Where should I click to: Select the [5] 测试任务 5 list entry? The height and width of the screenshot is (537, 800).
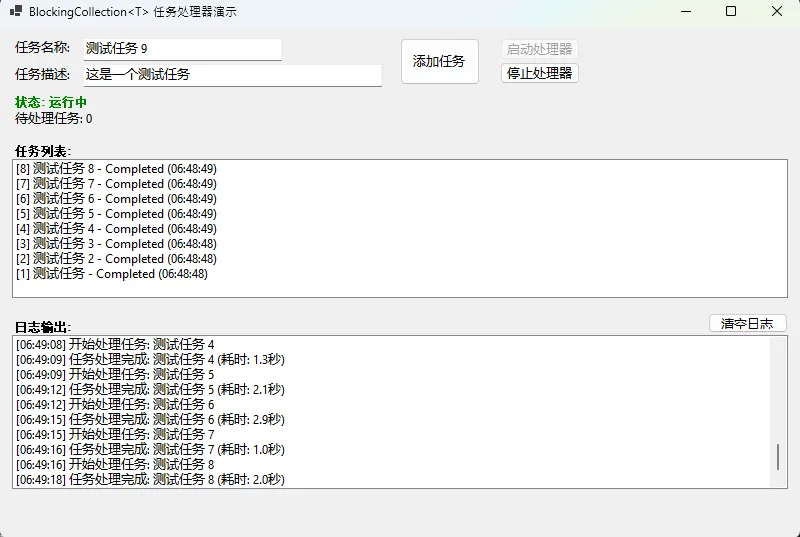[x=116, y=214]
